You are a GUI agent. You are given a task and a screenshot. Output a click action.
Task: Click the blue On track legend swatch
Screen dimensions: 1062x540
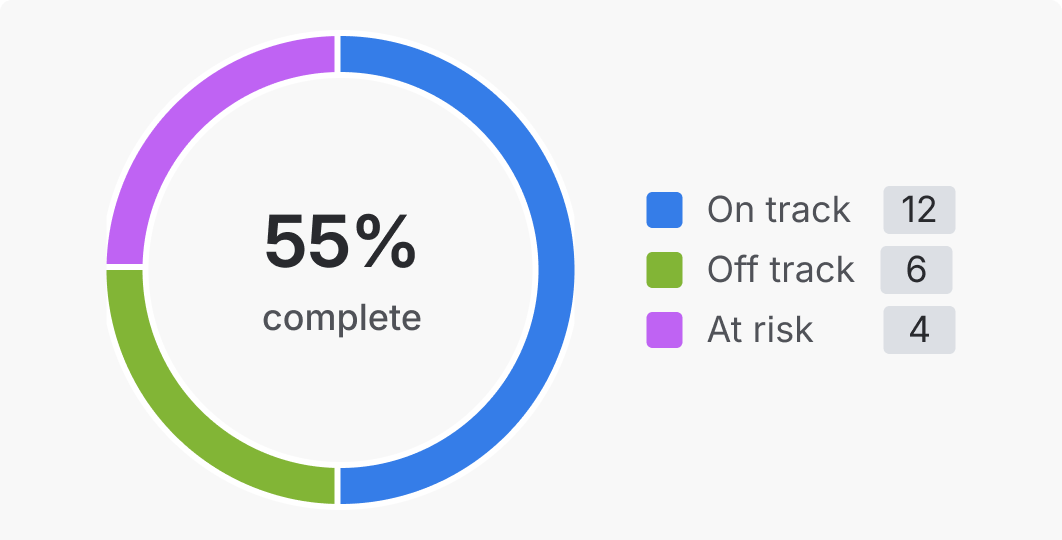(x=665, y=210)
